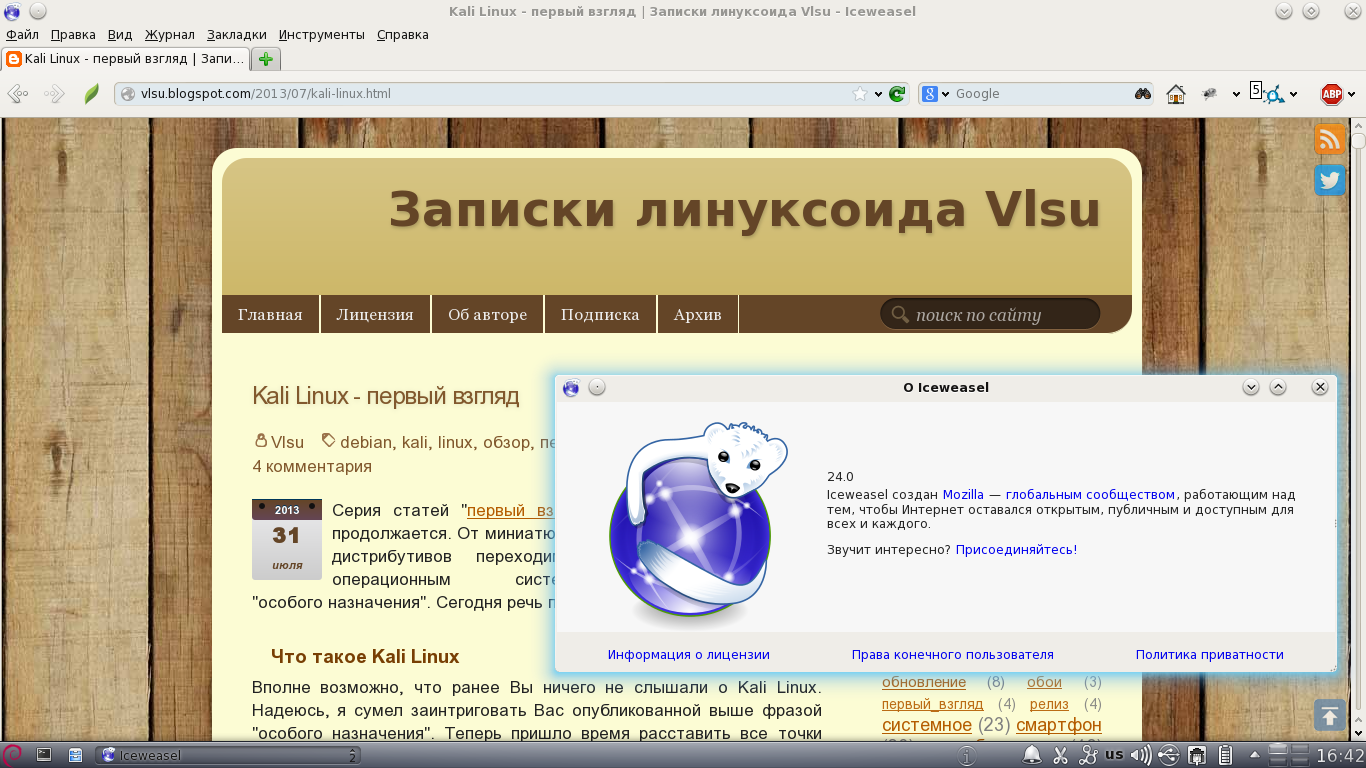
Task: Open the dropdown arrow beside the blue share-style toolbar icon
Action: click(1294, 94)
